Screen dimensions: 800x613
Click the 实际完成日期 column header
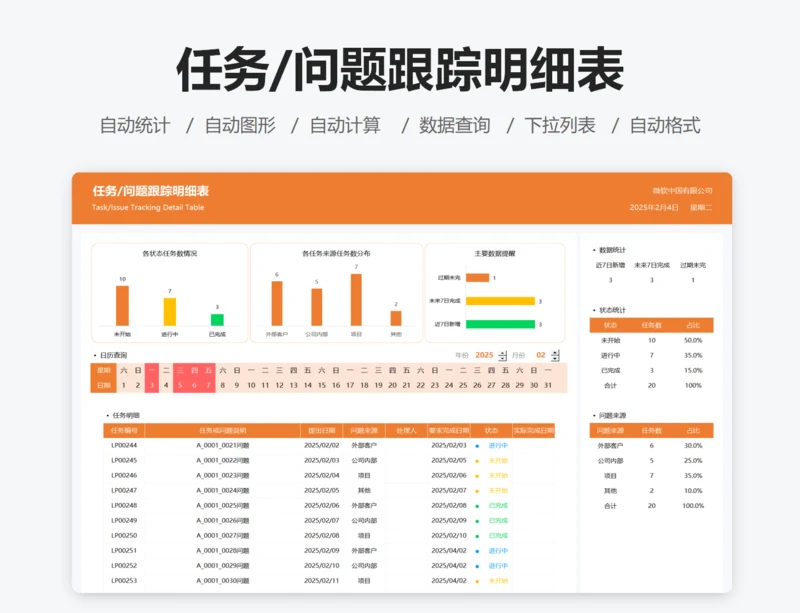tap(534, 431)
